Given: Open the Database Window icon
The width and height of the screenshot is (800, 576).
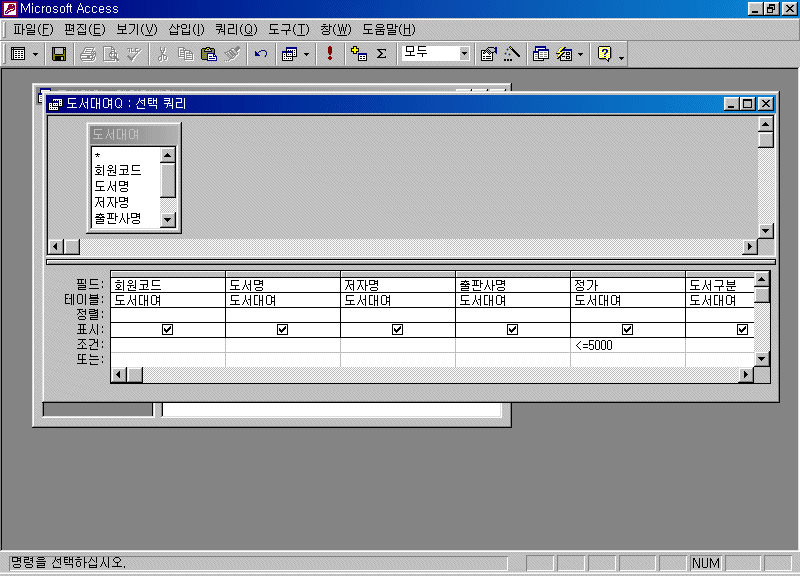Looking at the screenshot, I should click(x=541, y=54).
